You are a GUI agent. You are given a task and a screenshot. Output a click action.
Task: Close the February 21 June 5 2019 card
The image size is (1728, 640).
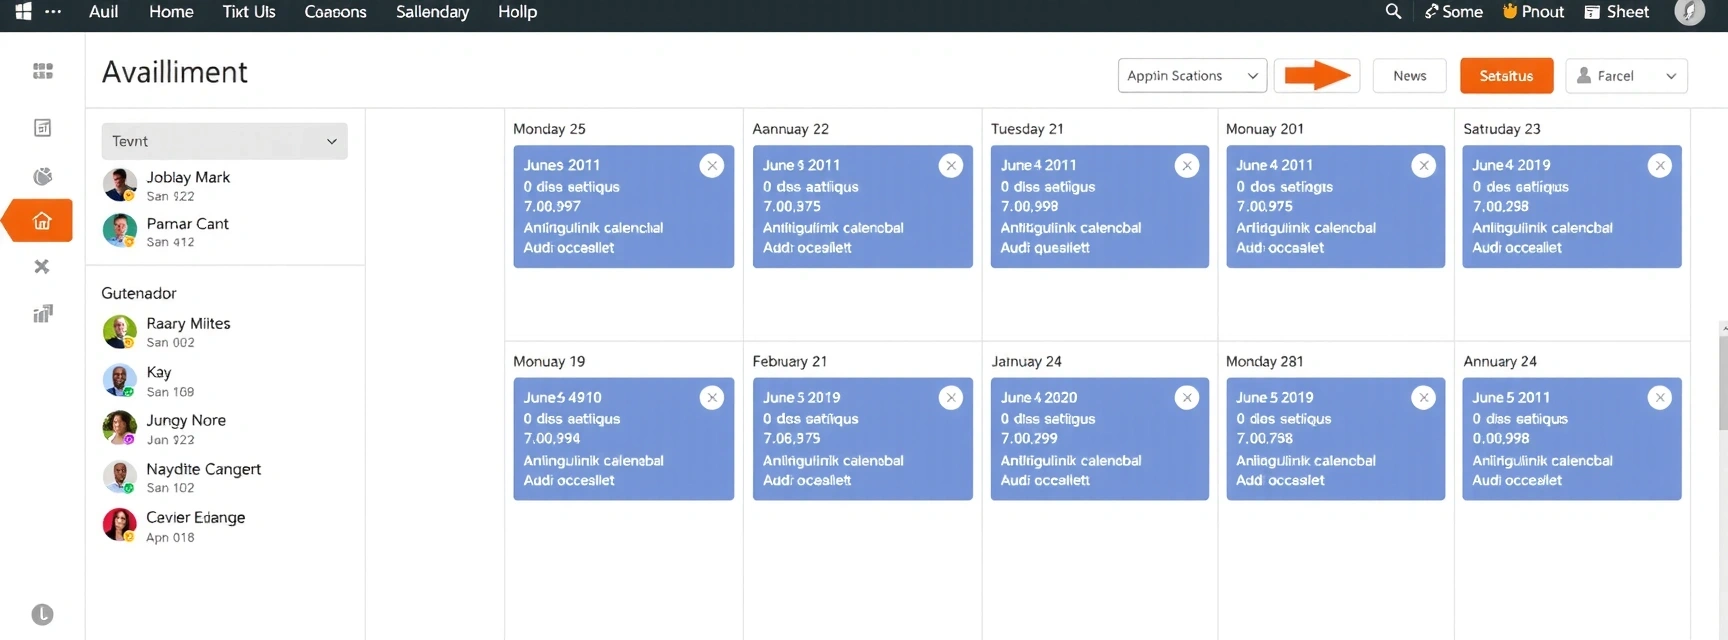[x=950, y=398]
